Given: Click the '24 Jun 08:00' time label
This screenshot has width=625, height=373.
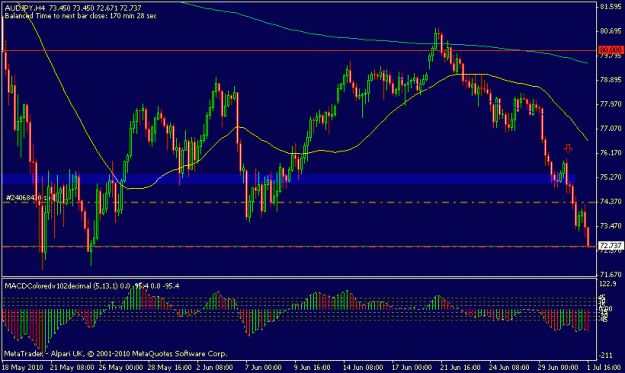Looking at the screenshot, I should [509, 367].
